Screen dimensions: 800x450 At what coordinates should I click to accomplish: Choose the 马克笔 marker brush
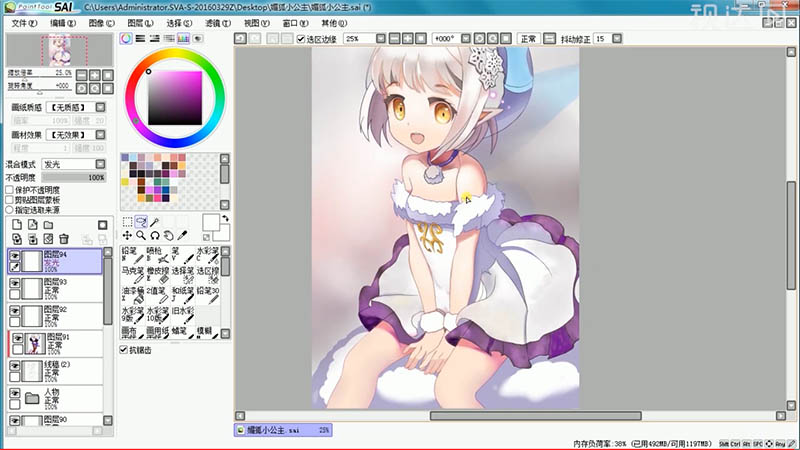[x=133, y=275]
